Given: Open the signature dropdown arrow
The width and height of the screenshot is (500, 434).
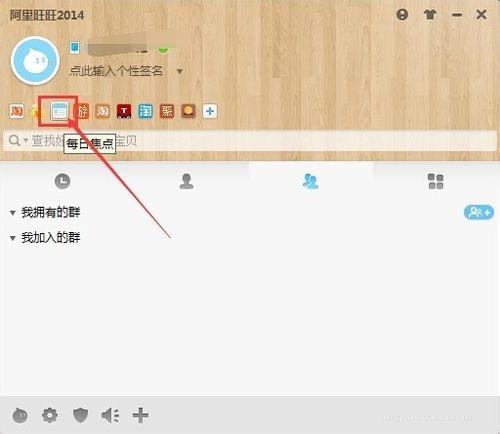Looking at the screenshot, I should pyautogui.click(x=180, y=71).
